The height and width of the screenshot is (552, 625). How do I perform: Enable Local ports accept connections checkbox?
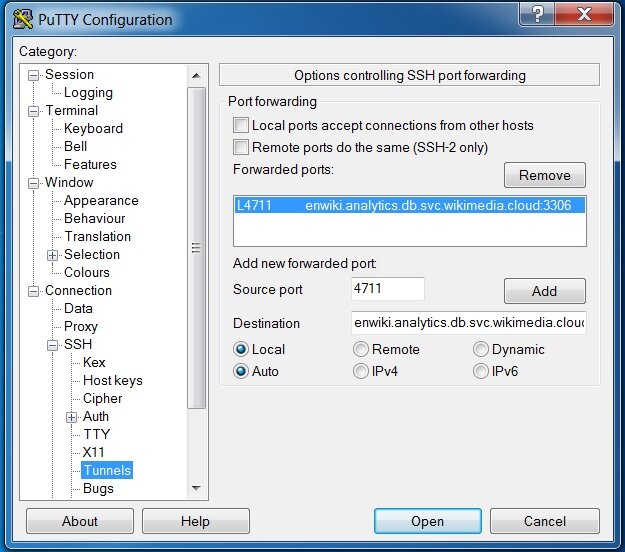241,125
